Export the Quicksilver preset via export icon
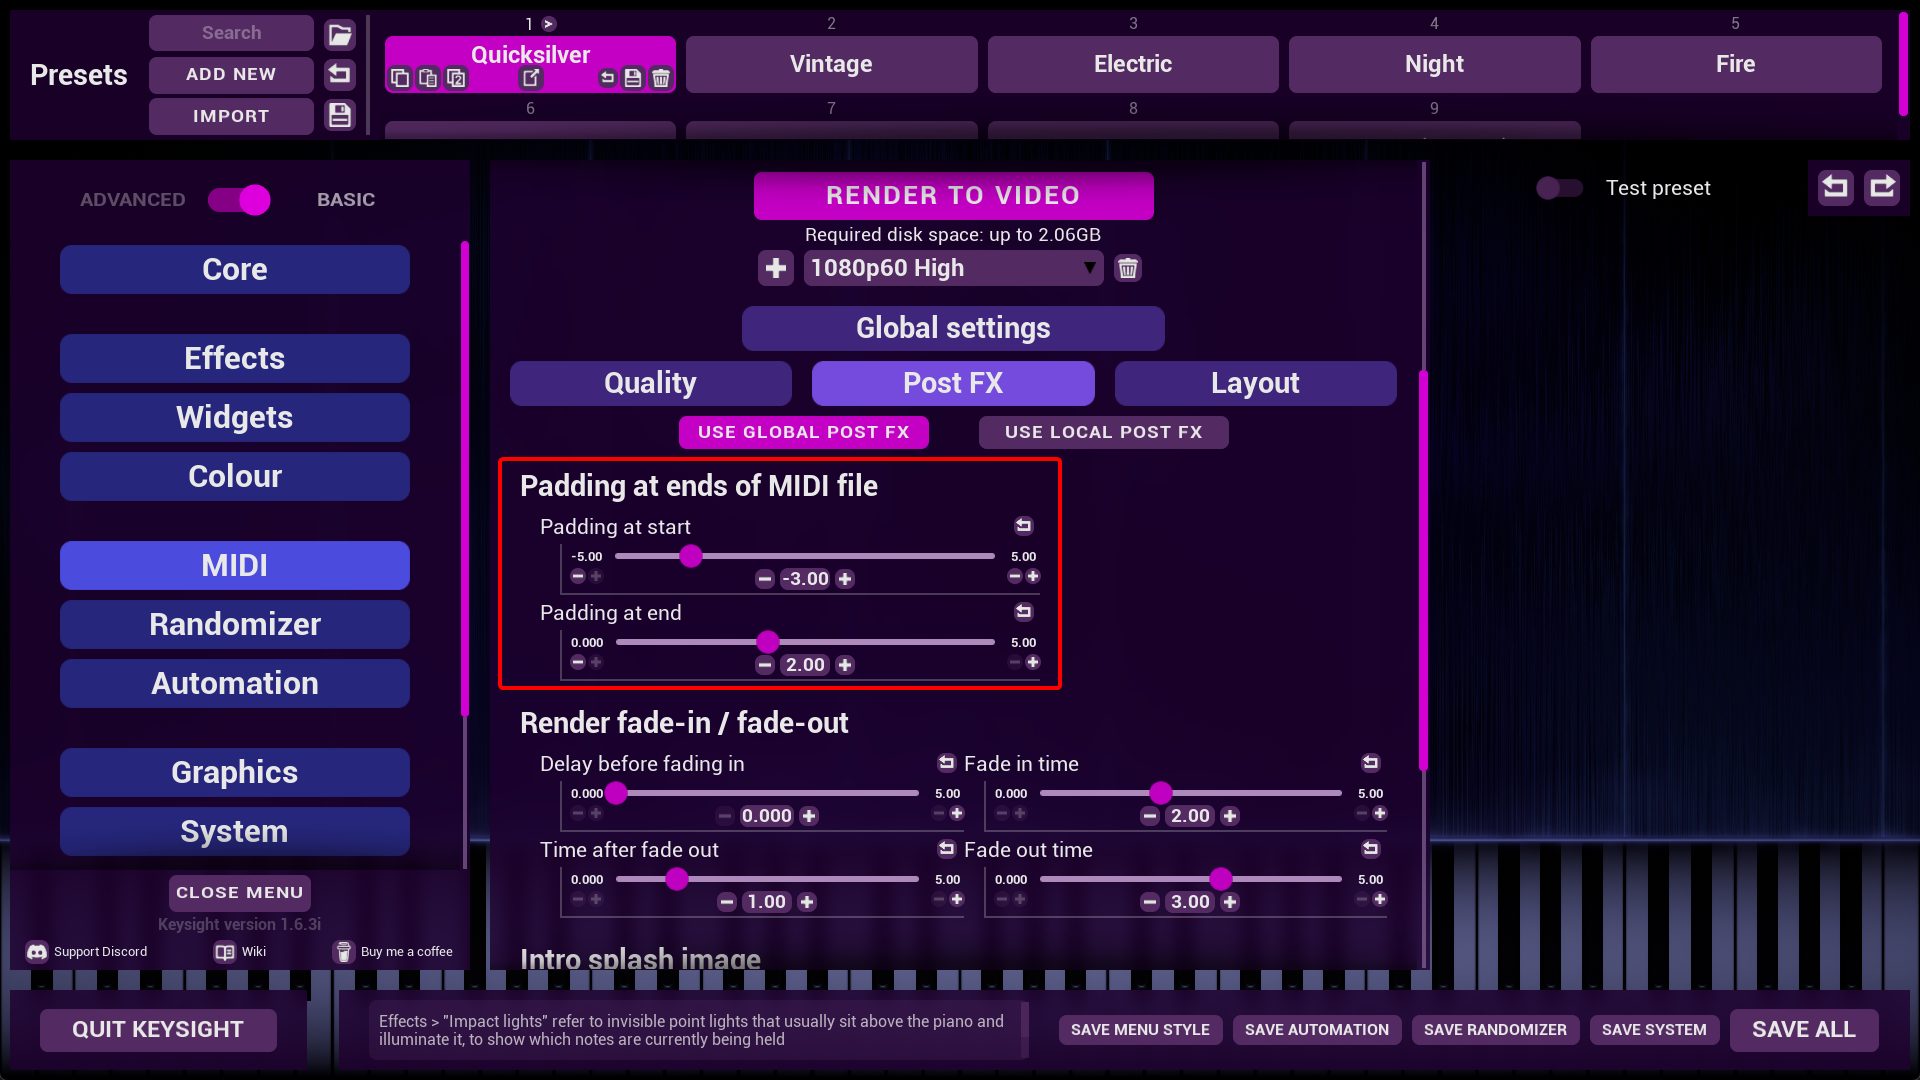Viewport: 1920px width, 1080px height. (531, 78)
